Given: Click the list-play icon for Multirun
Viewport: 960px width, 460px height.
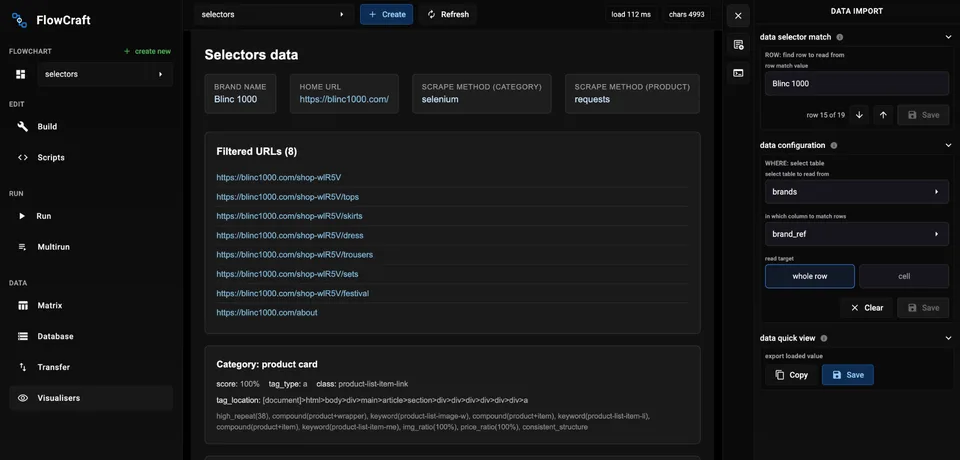Looking at the screenshot, I should point(23,247).
